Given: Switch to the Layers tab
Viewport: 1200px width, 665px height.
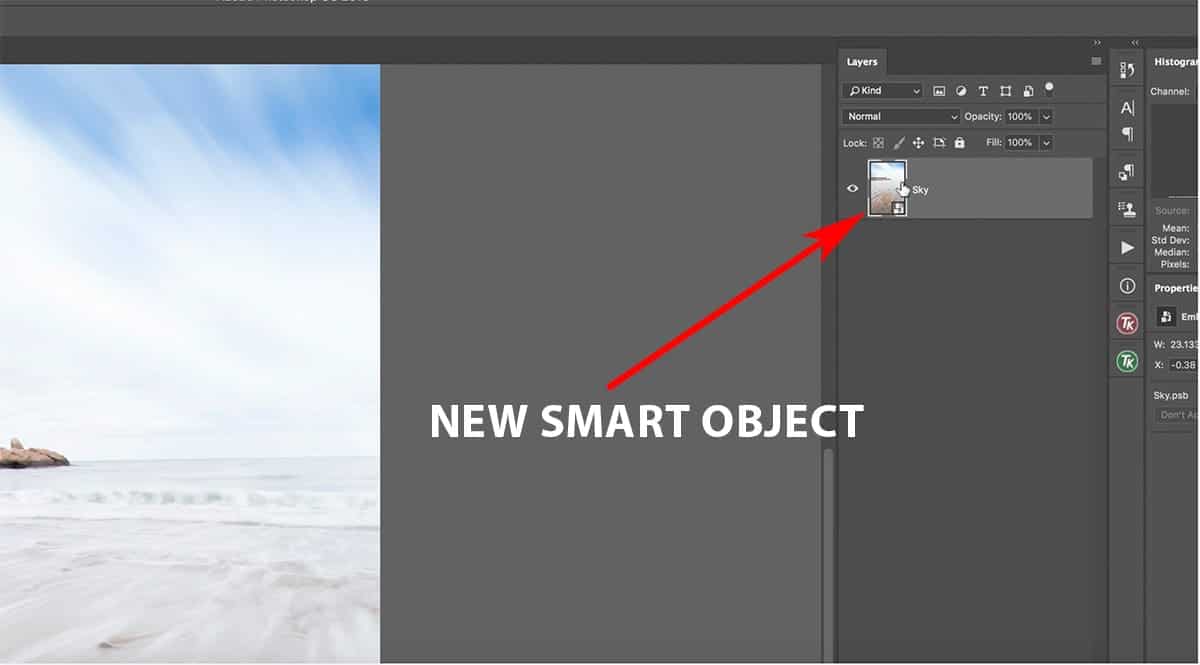Looking at the screenshot, I should coord(862,61).
